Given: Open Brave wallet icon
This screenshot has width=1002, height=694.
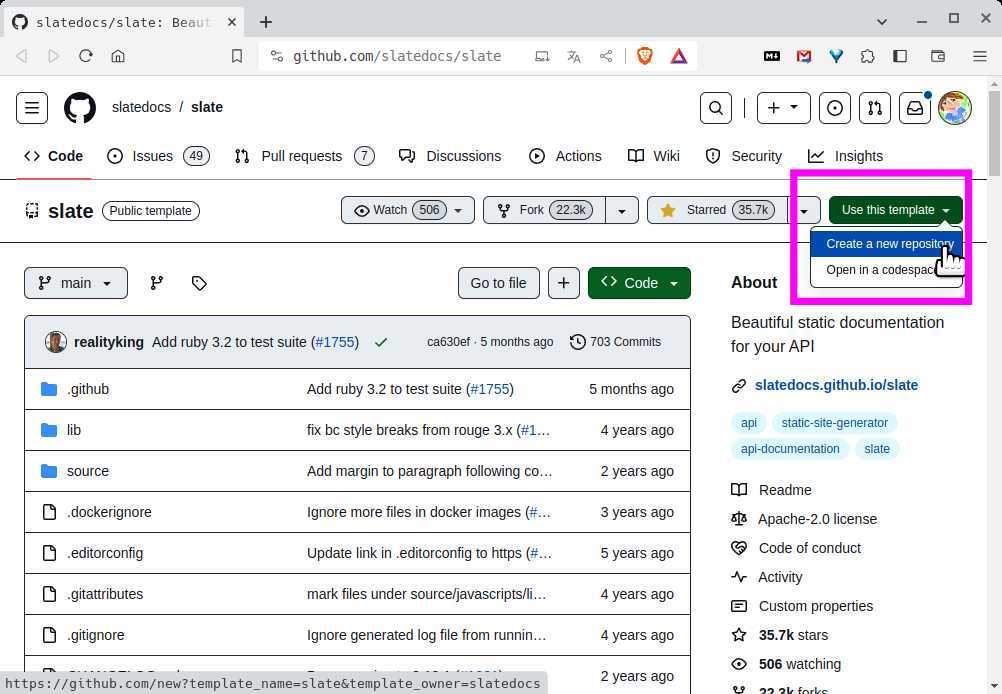Looking at the screenshot, I should coord(937,56).
